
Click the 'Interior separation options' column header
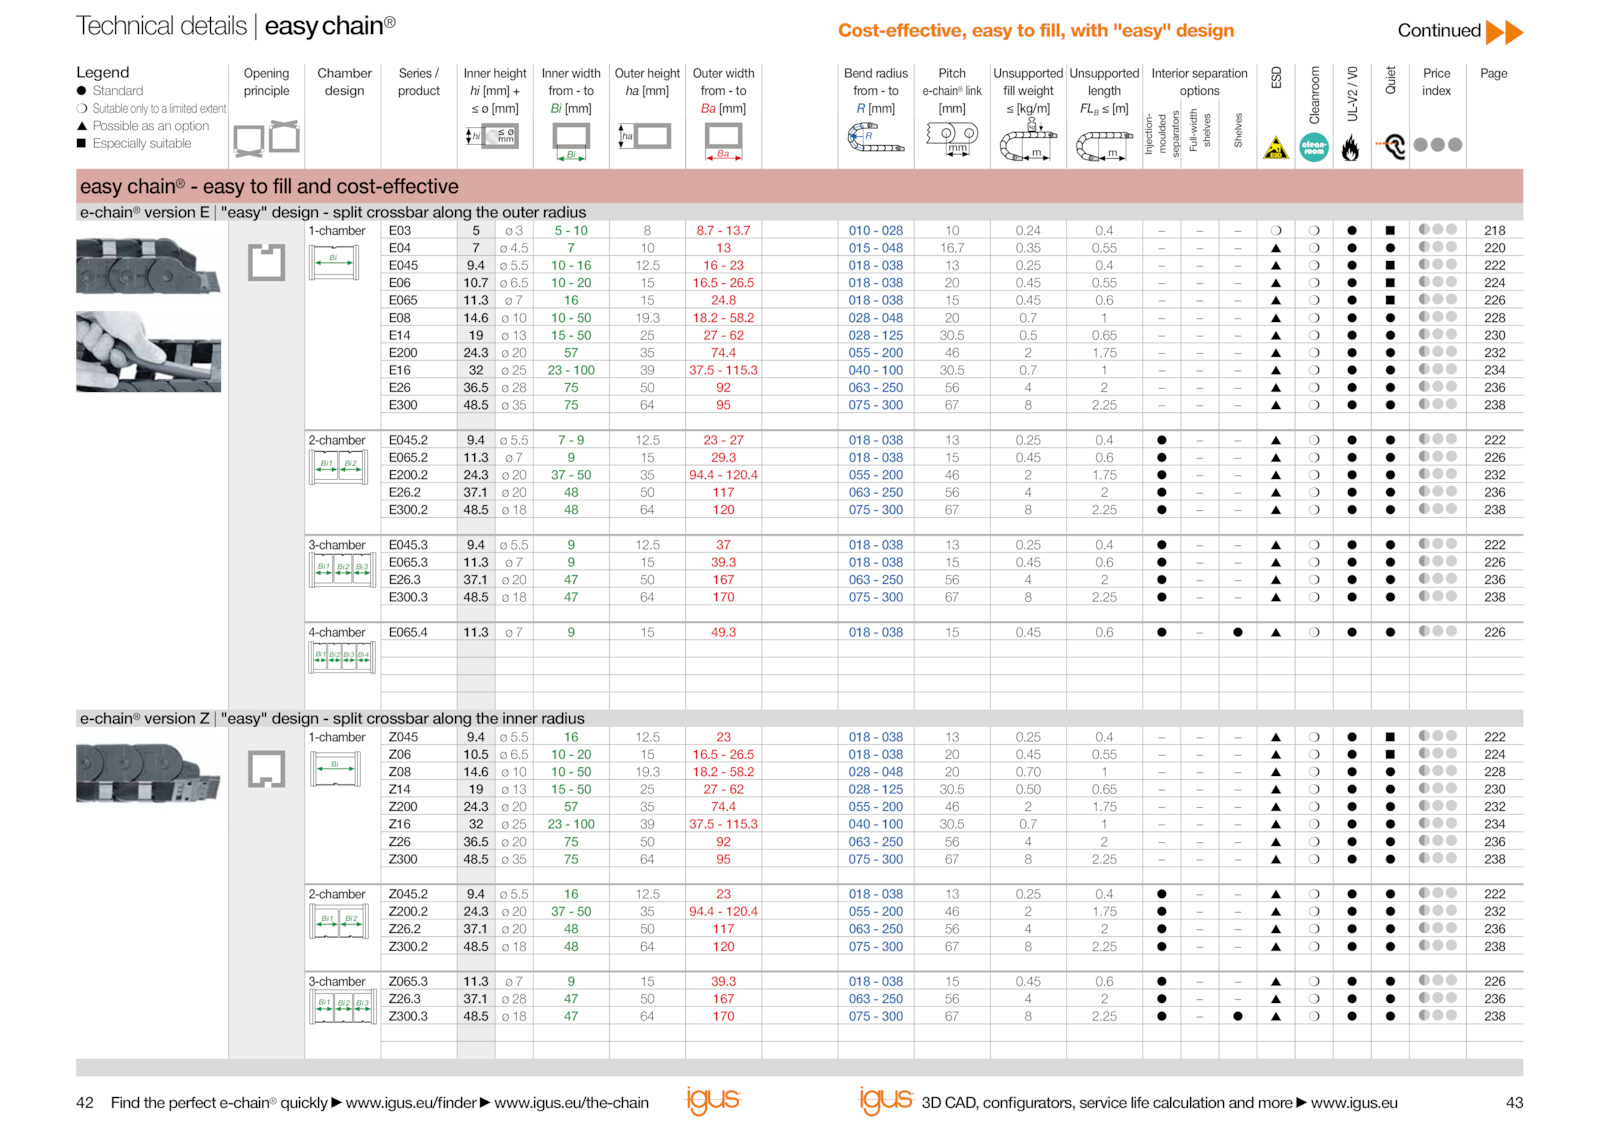click(x=1199, y=82)
